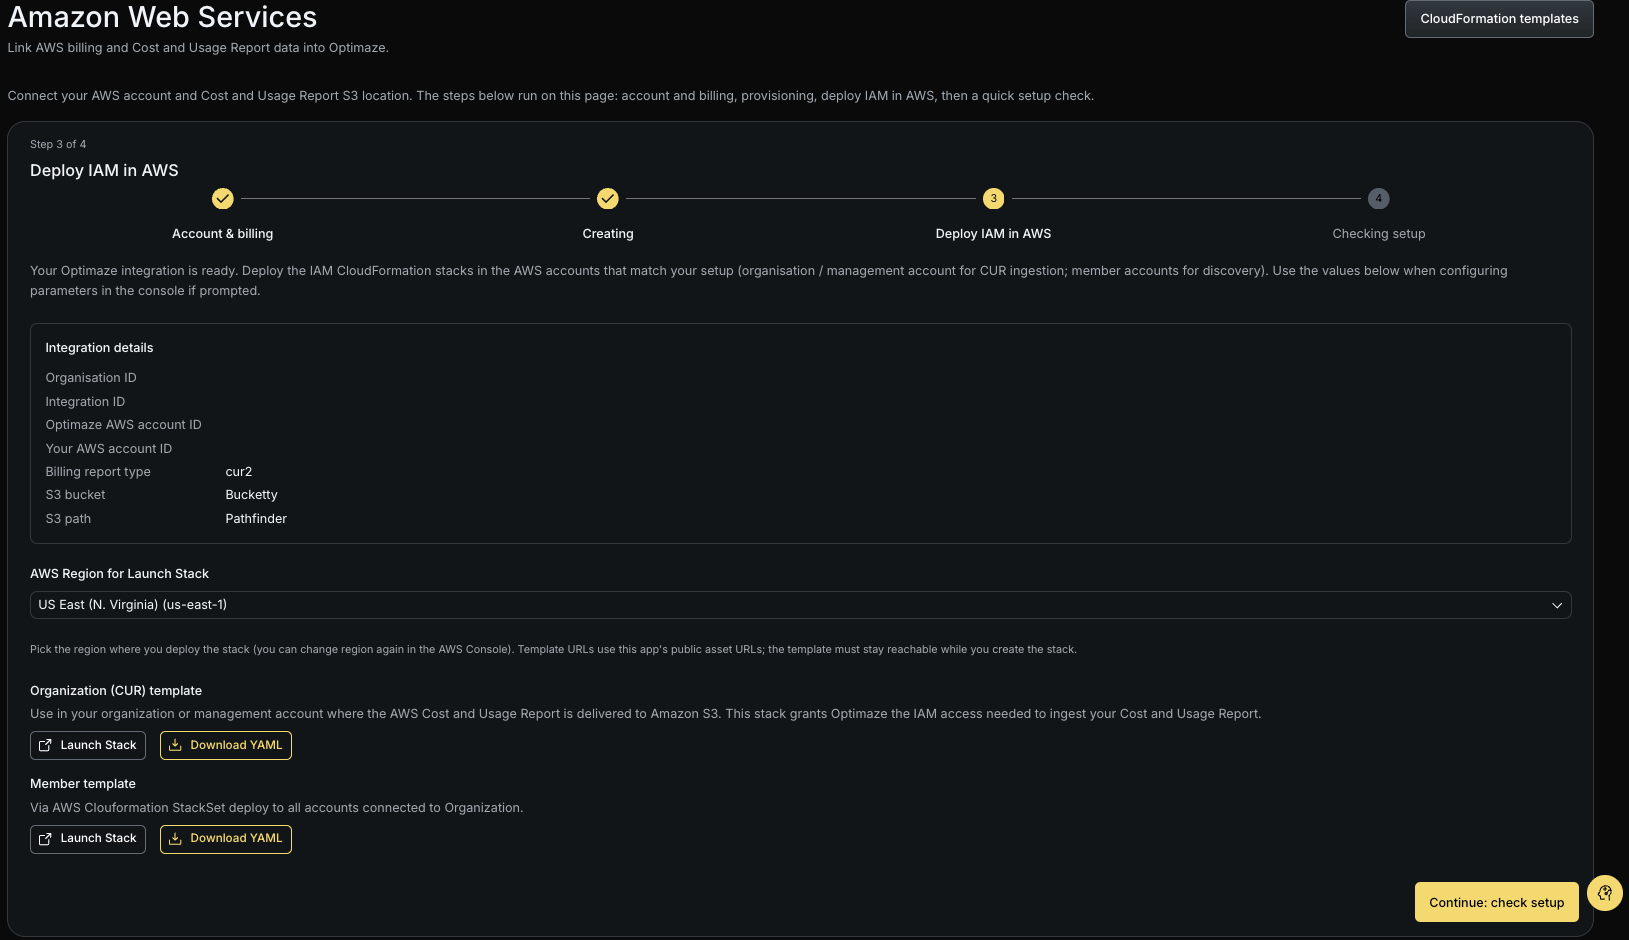
Task: Select the step 4 Checking setup circle
Action: (1378, 199)
